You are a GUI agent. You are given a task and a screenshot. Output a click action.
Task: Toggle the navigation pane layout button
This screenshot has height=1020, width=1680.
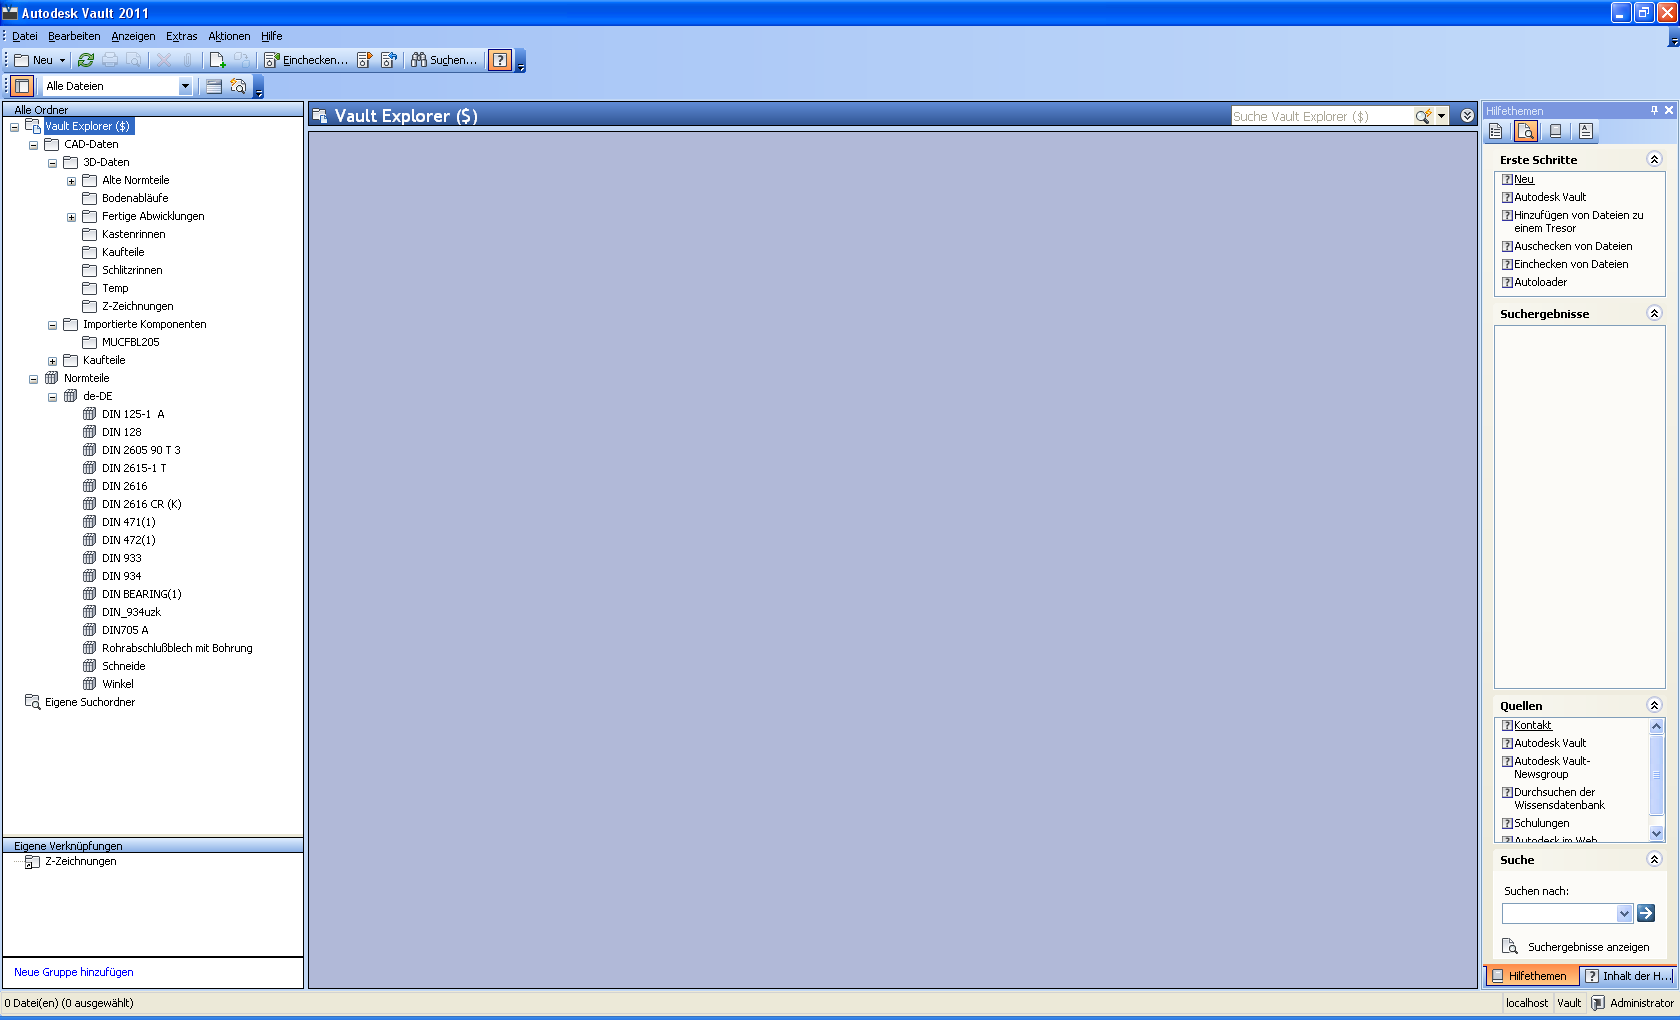pyautogui.click(x=23, y=86)
